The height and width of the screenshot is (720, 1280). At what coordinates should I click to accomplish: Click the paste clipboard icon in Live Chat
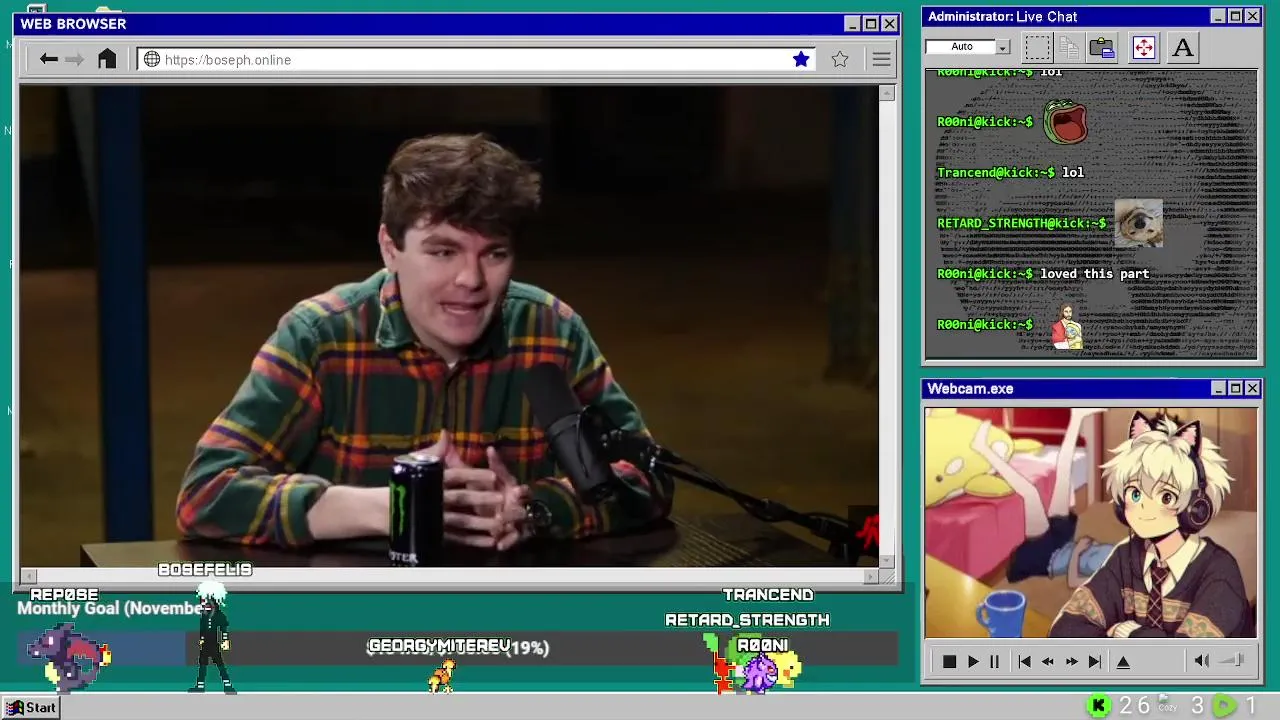coord(1102,47)
